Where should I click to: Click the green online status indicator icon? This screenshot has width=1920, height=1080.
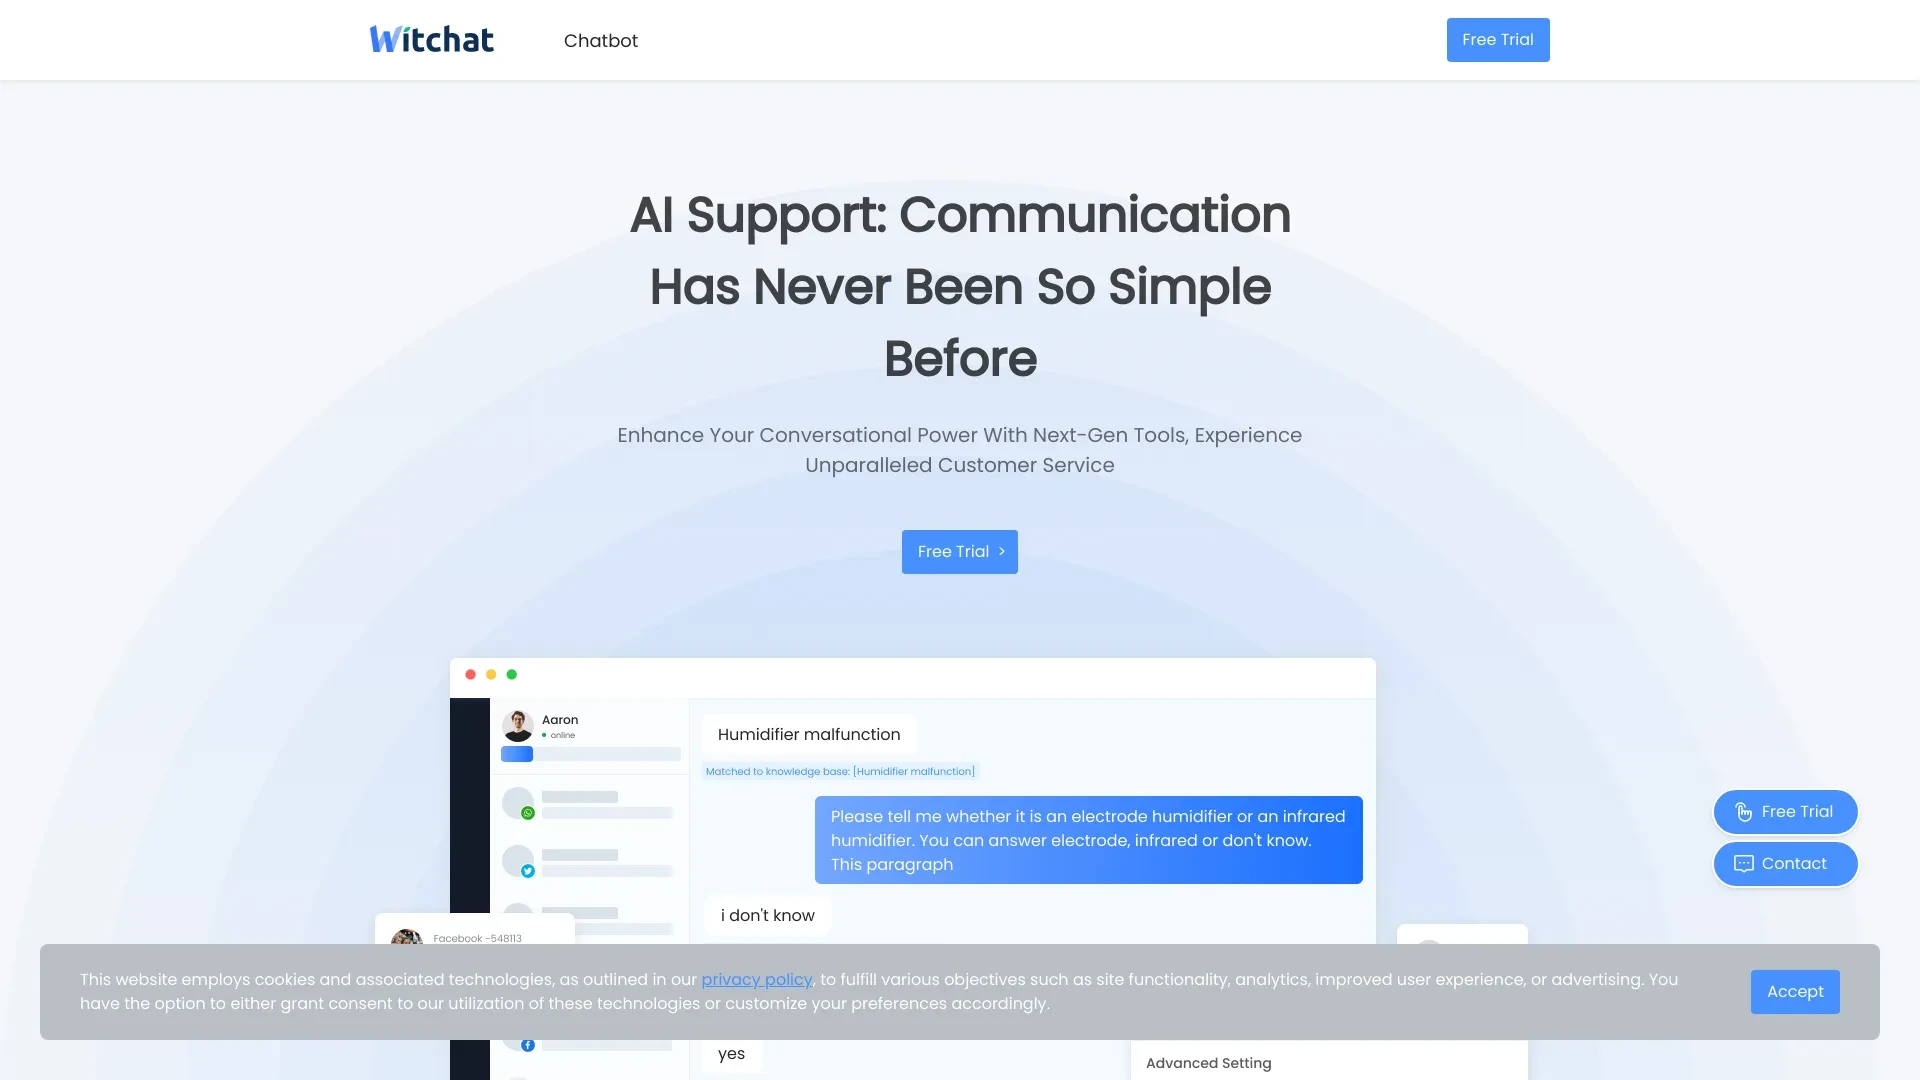[x=546, y=735]
